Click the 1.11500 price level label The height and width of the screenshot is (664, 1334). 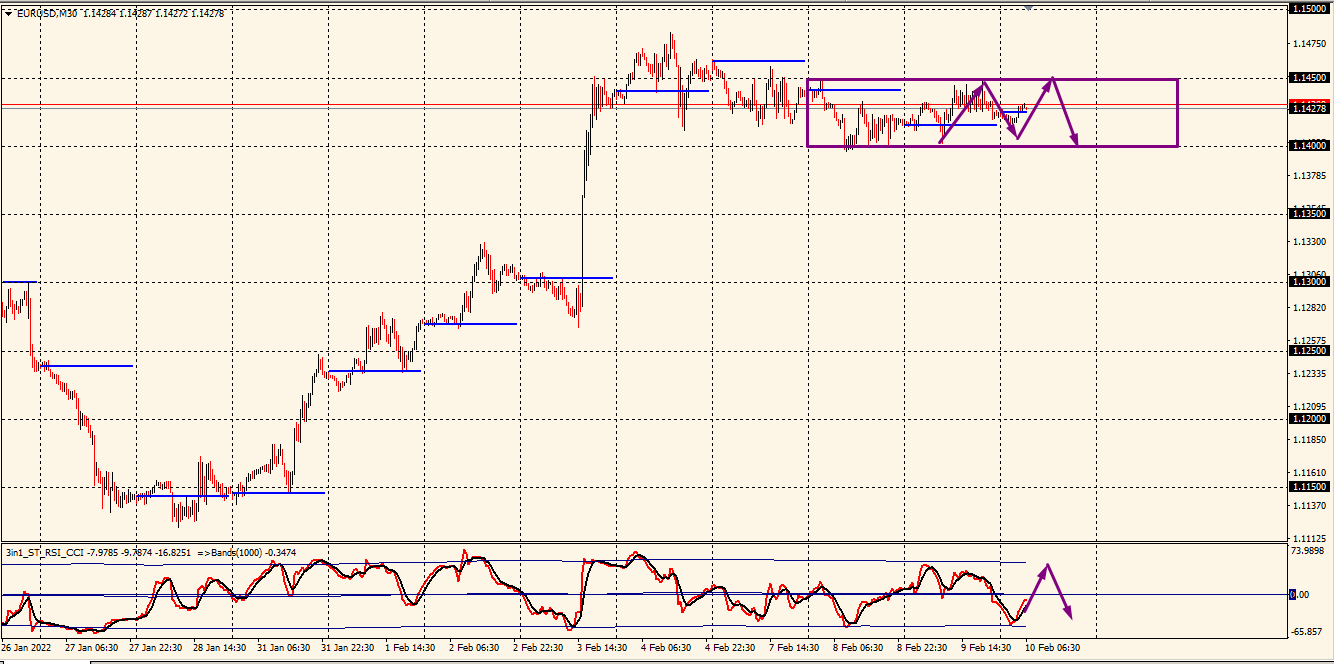1310,487
